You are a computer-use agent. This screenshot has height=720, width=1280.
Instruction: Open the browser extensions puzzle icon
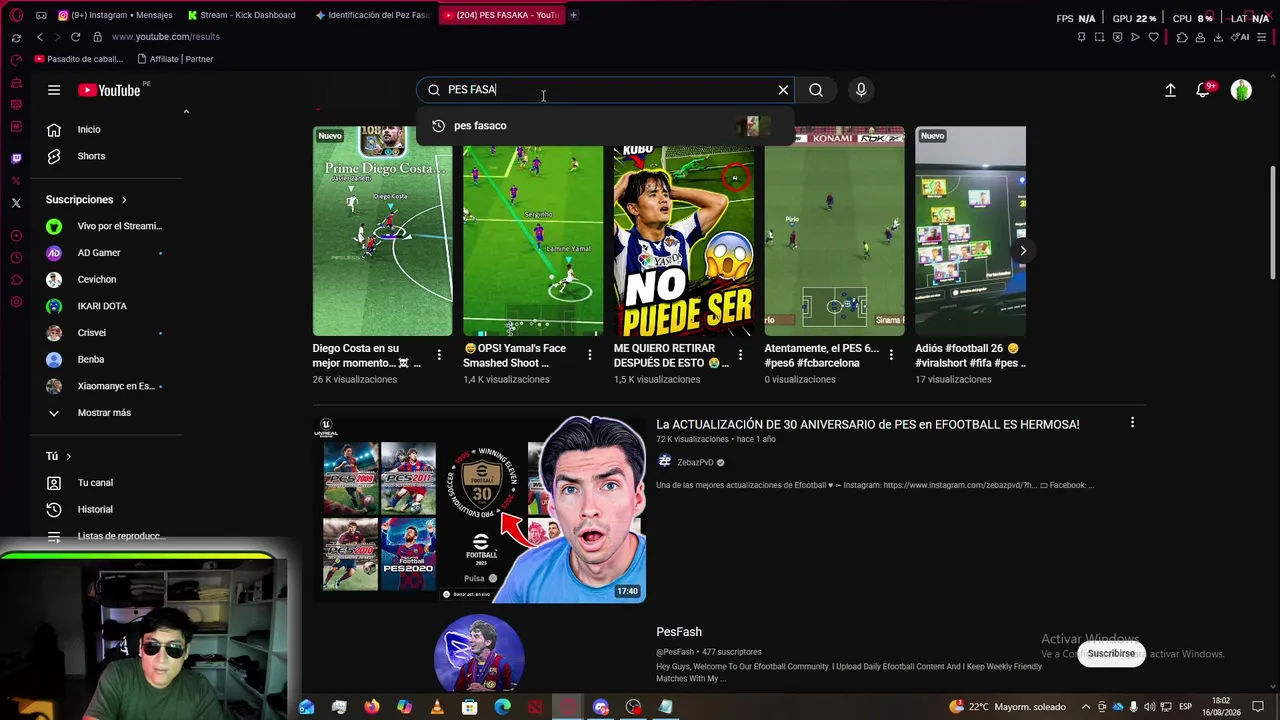click(x=1182, y=37)
